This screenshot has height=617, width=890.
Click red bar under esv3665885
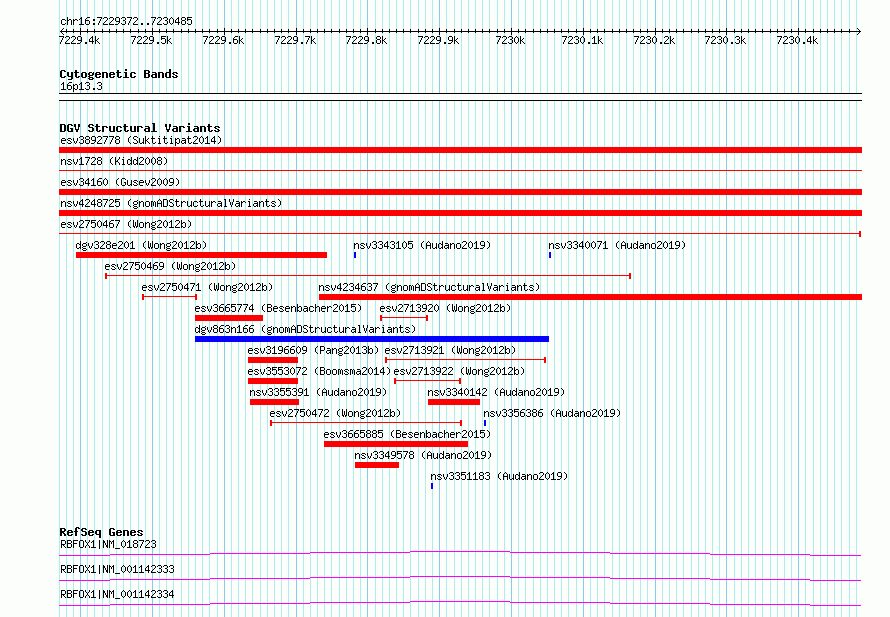tap(396, 444)
